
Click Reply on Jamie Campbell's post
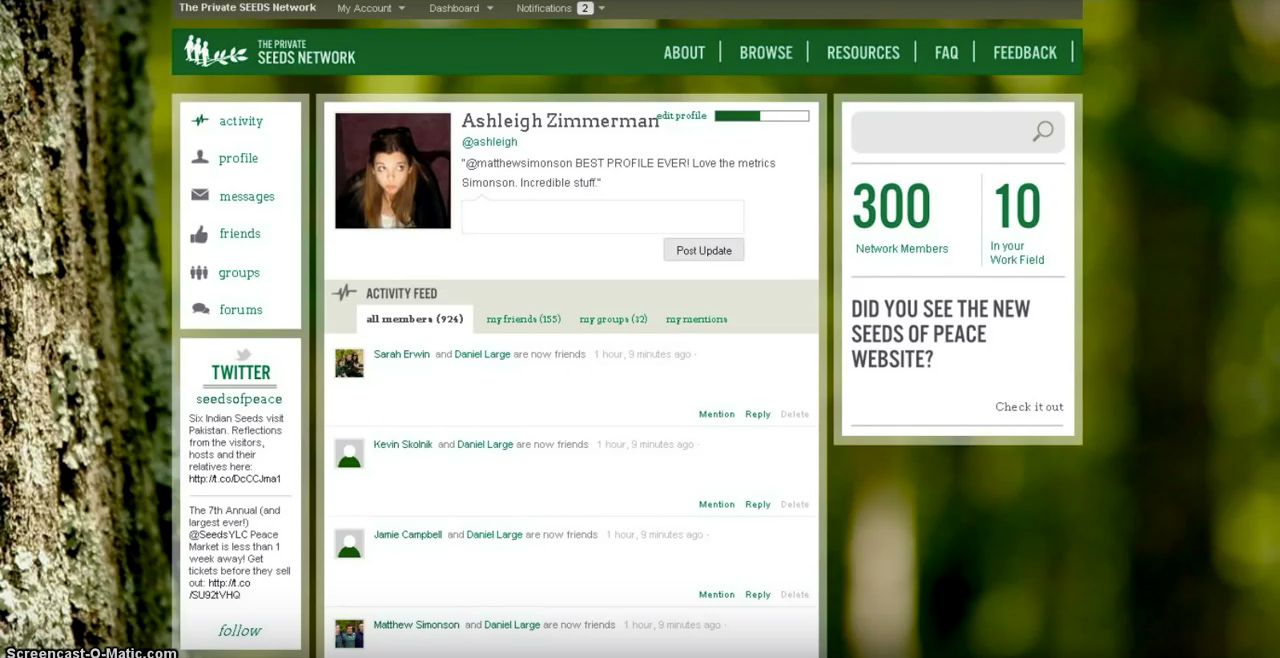[758, 594]
